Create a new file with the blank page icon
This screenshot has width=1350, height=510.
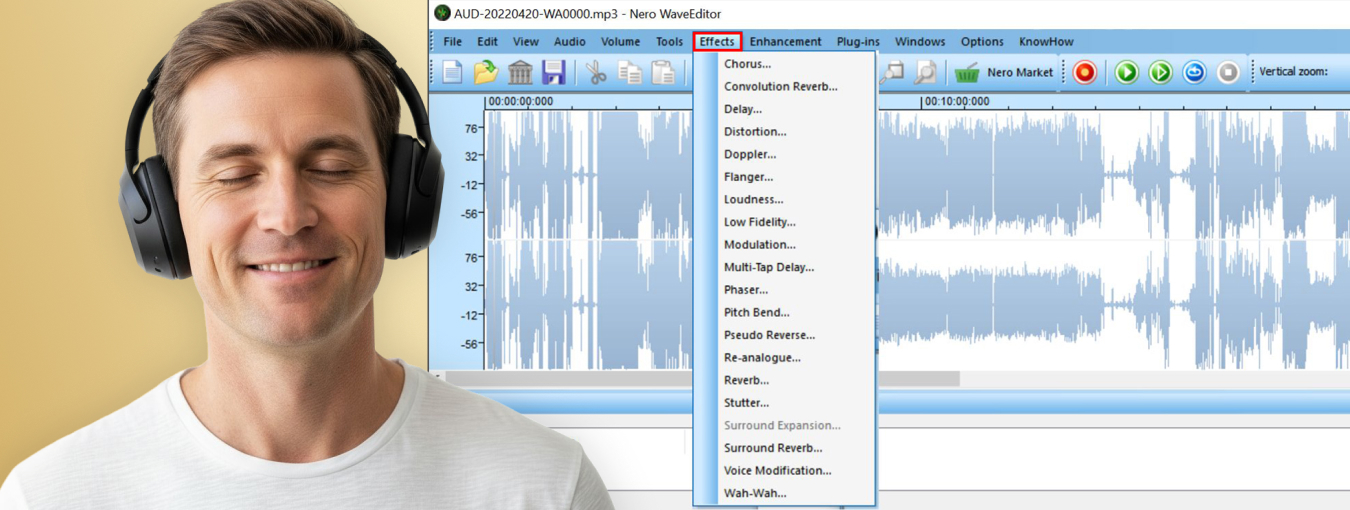(452, 72)
